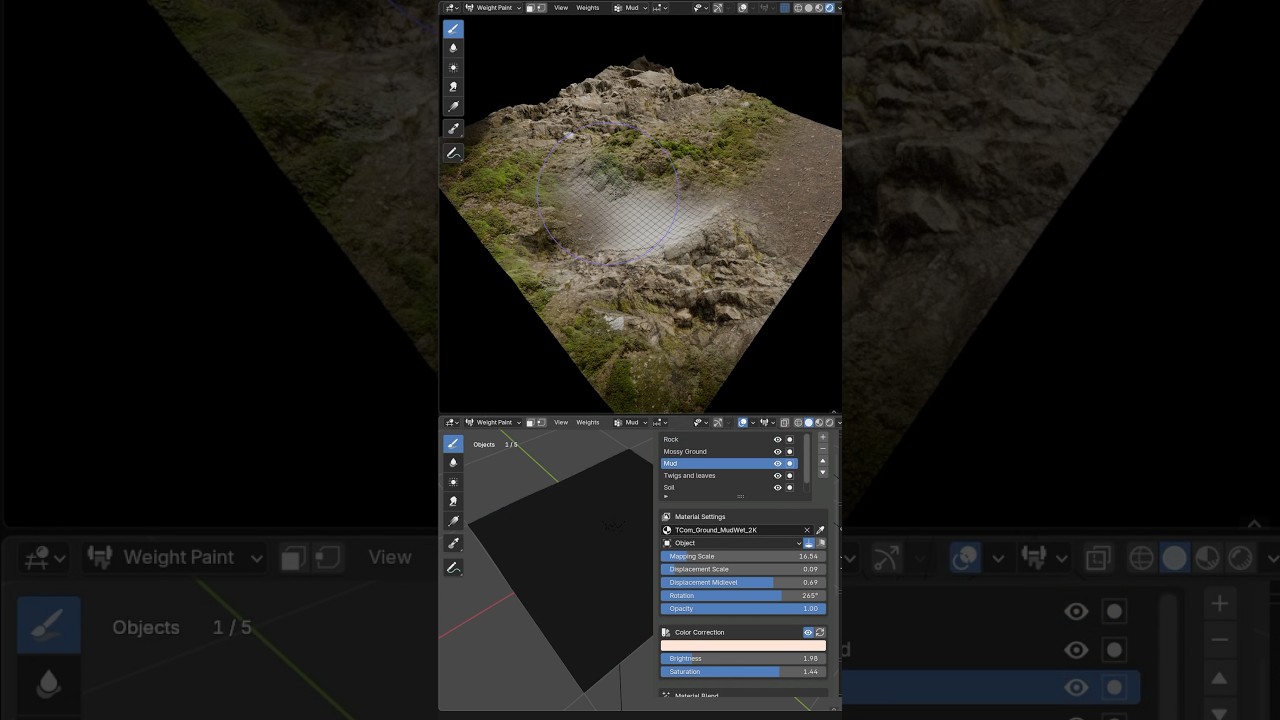This screenshot has height=720, width=1280.
Task: Open the View menu in top viewport
Action: [x=561, y=7]
